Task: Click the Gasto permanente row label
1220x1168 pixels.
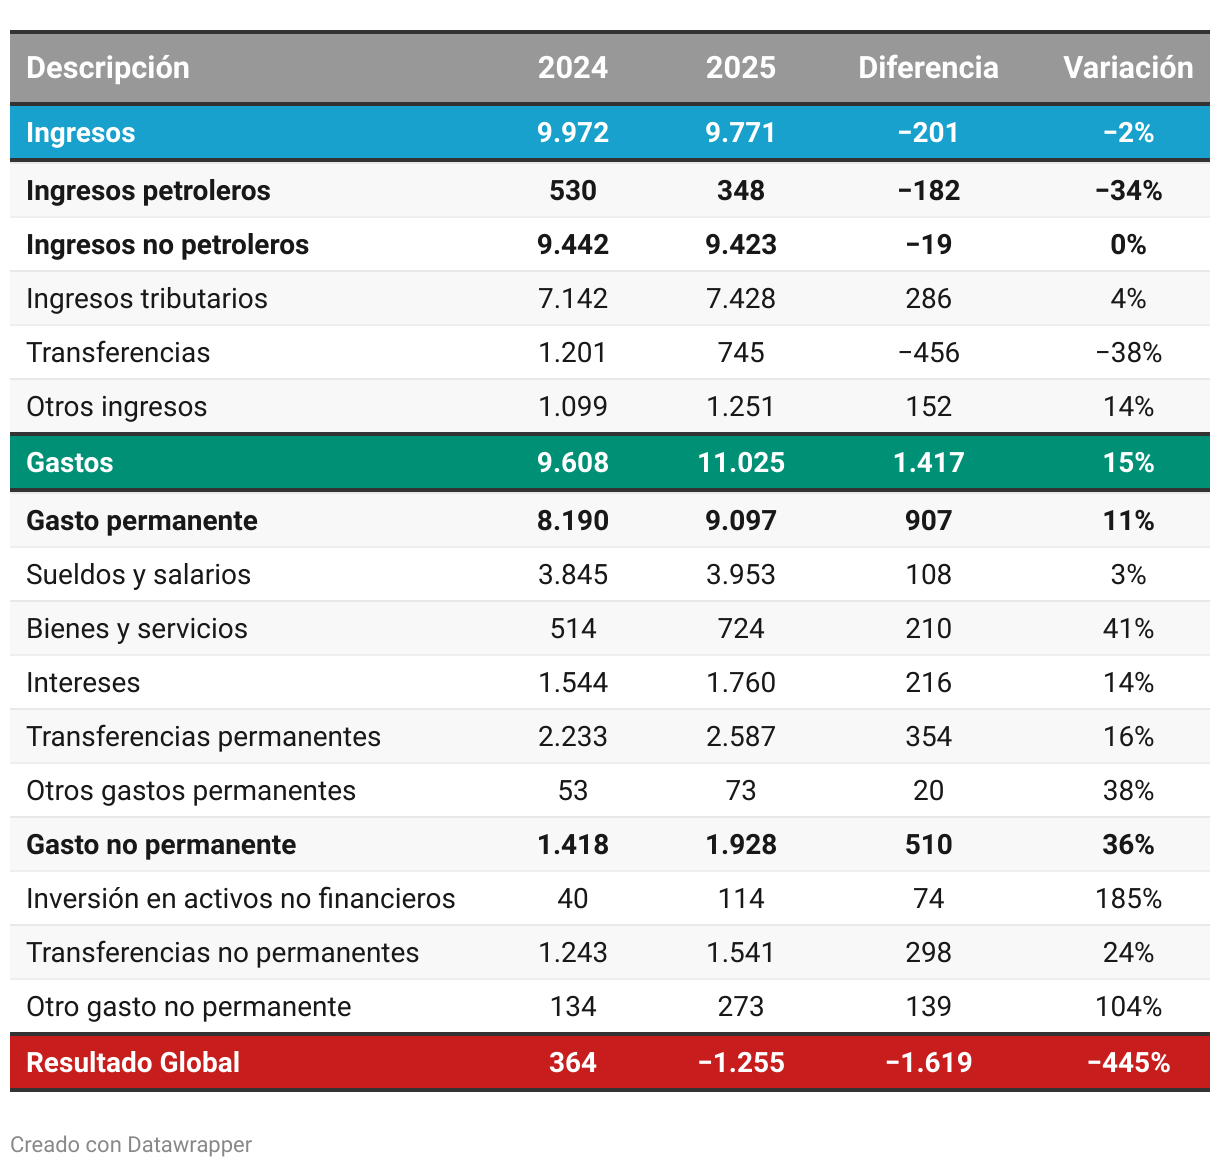Action: (141, 521)
